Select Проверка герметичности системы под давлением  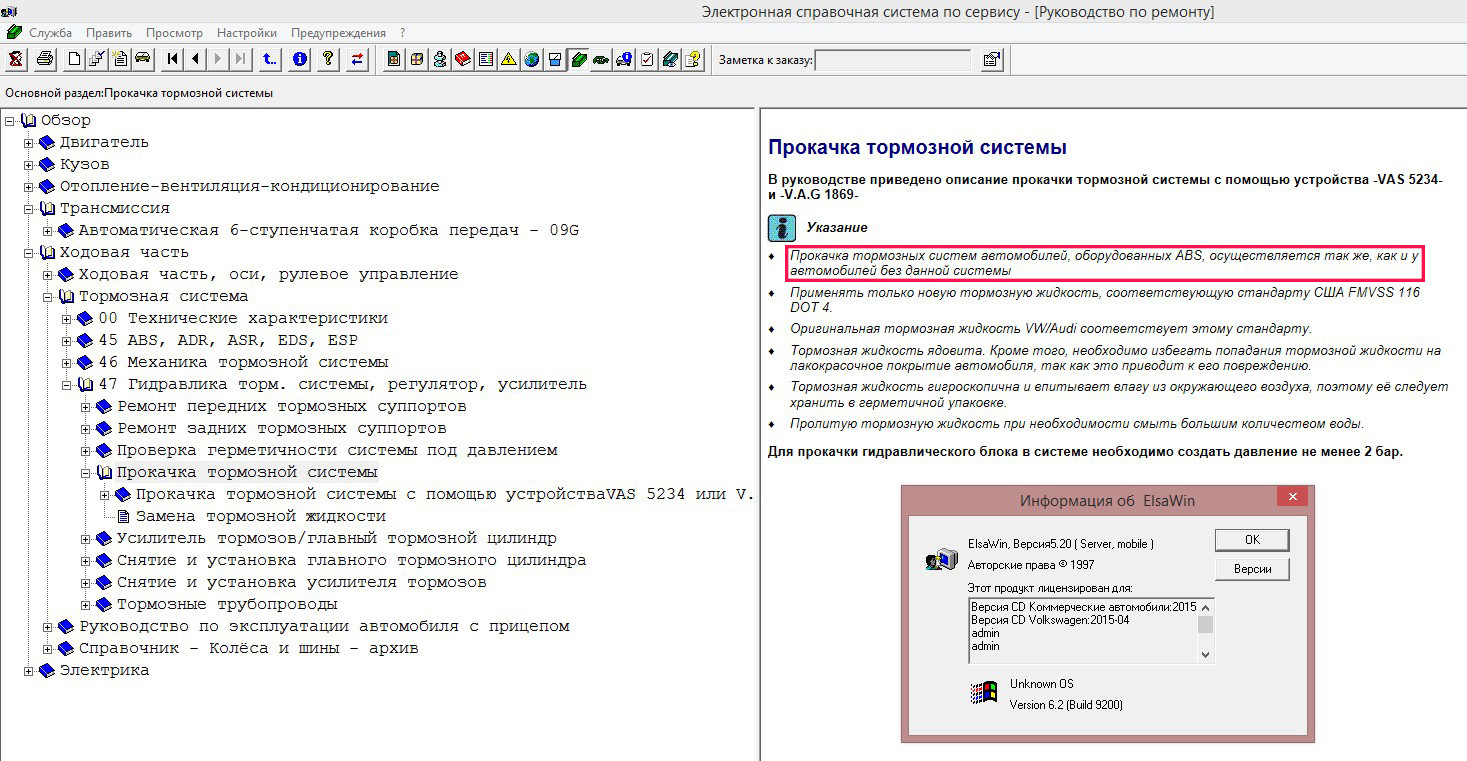337,451
